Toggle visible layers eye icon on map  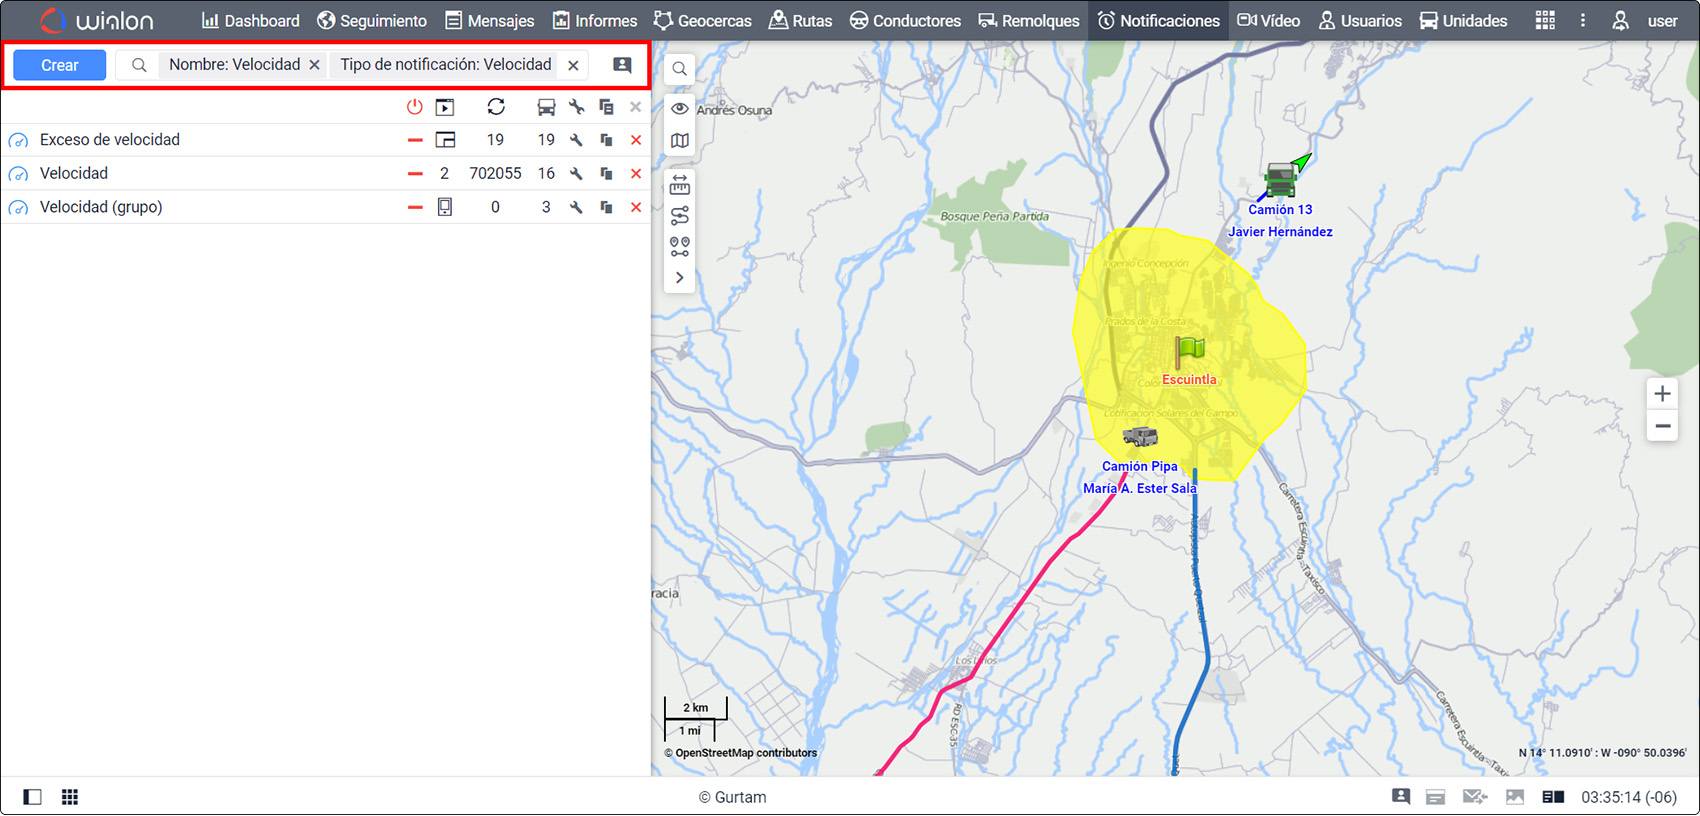(680, 109)
